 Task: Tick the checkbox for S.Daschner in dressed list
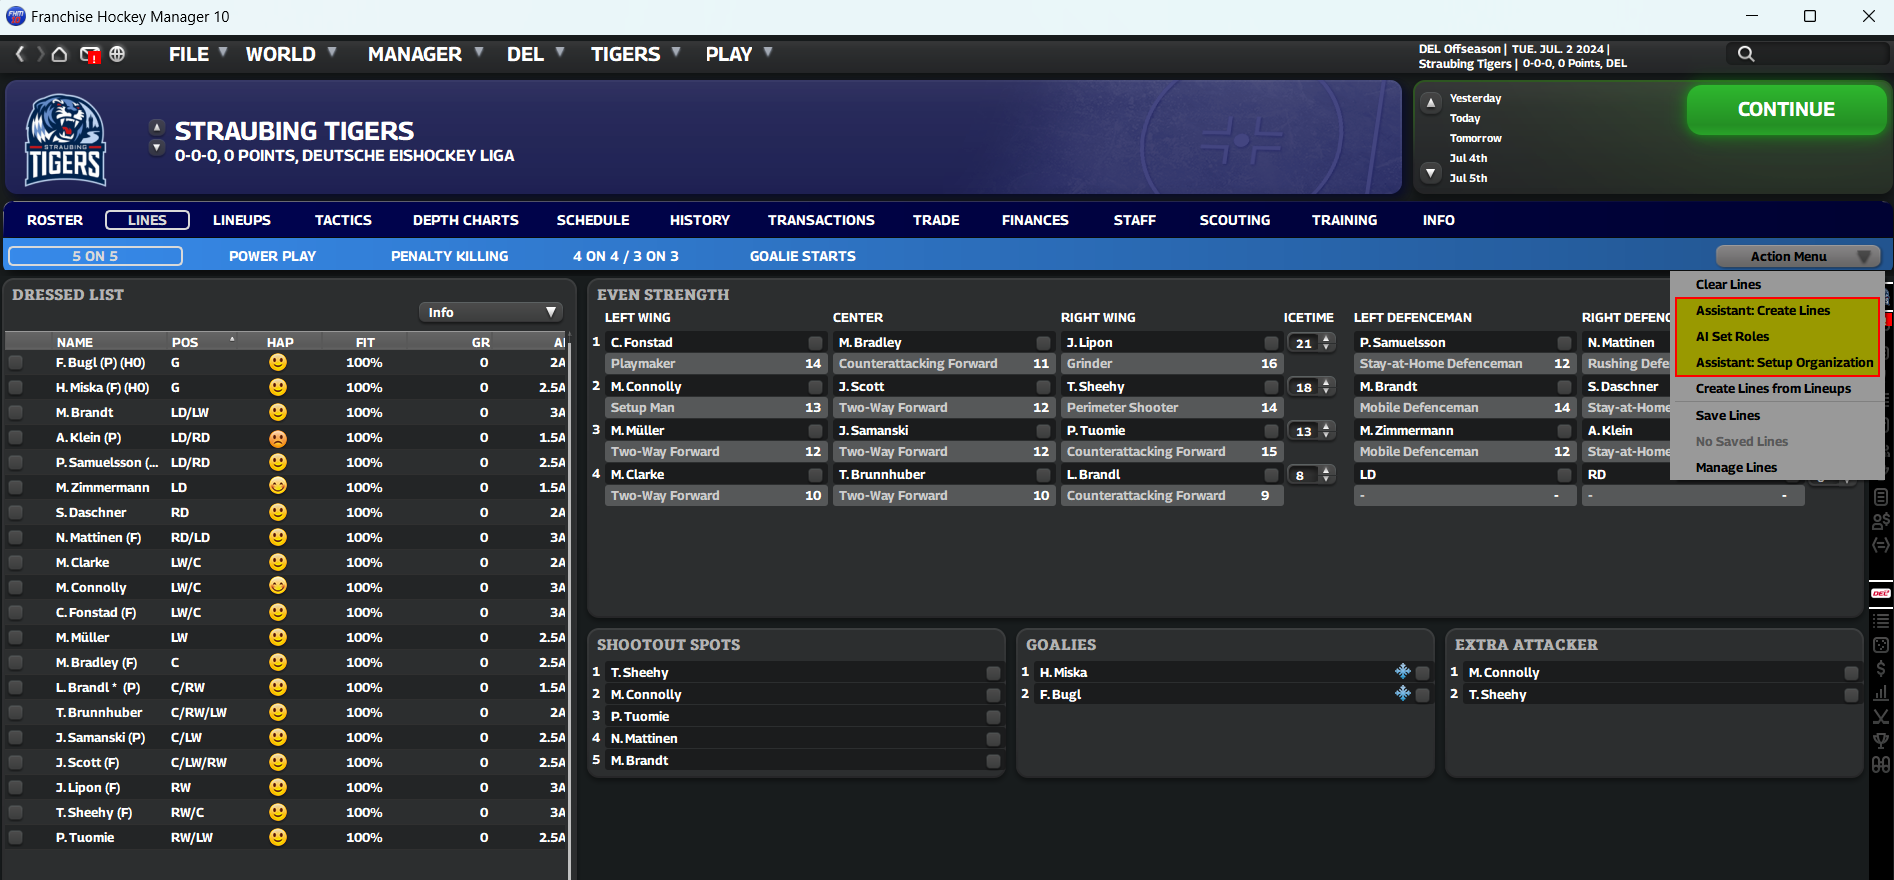pos(16,512)
